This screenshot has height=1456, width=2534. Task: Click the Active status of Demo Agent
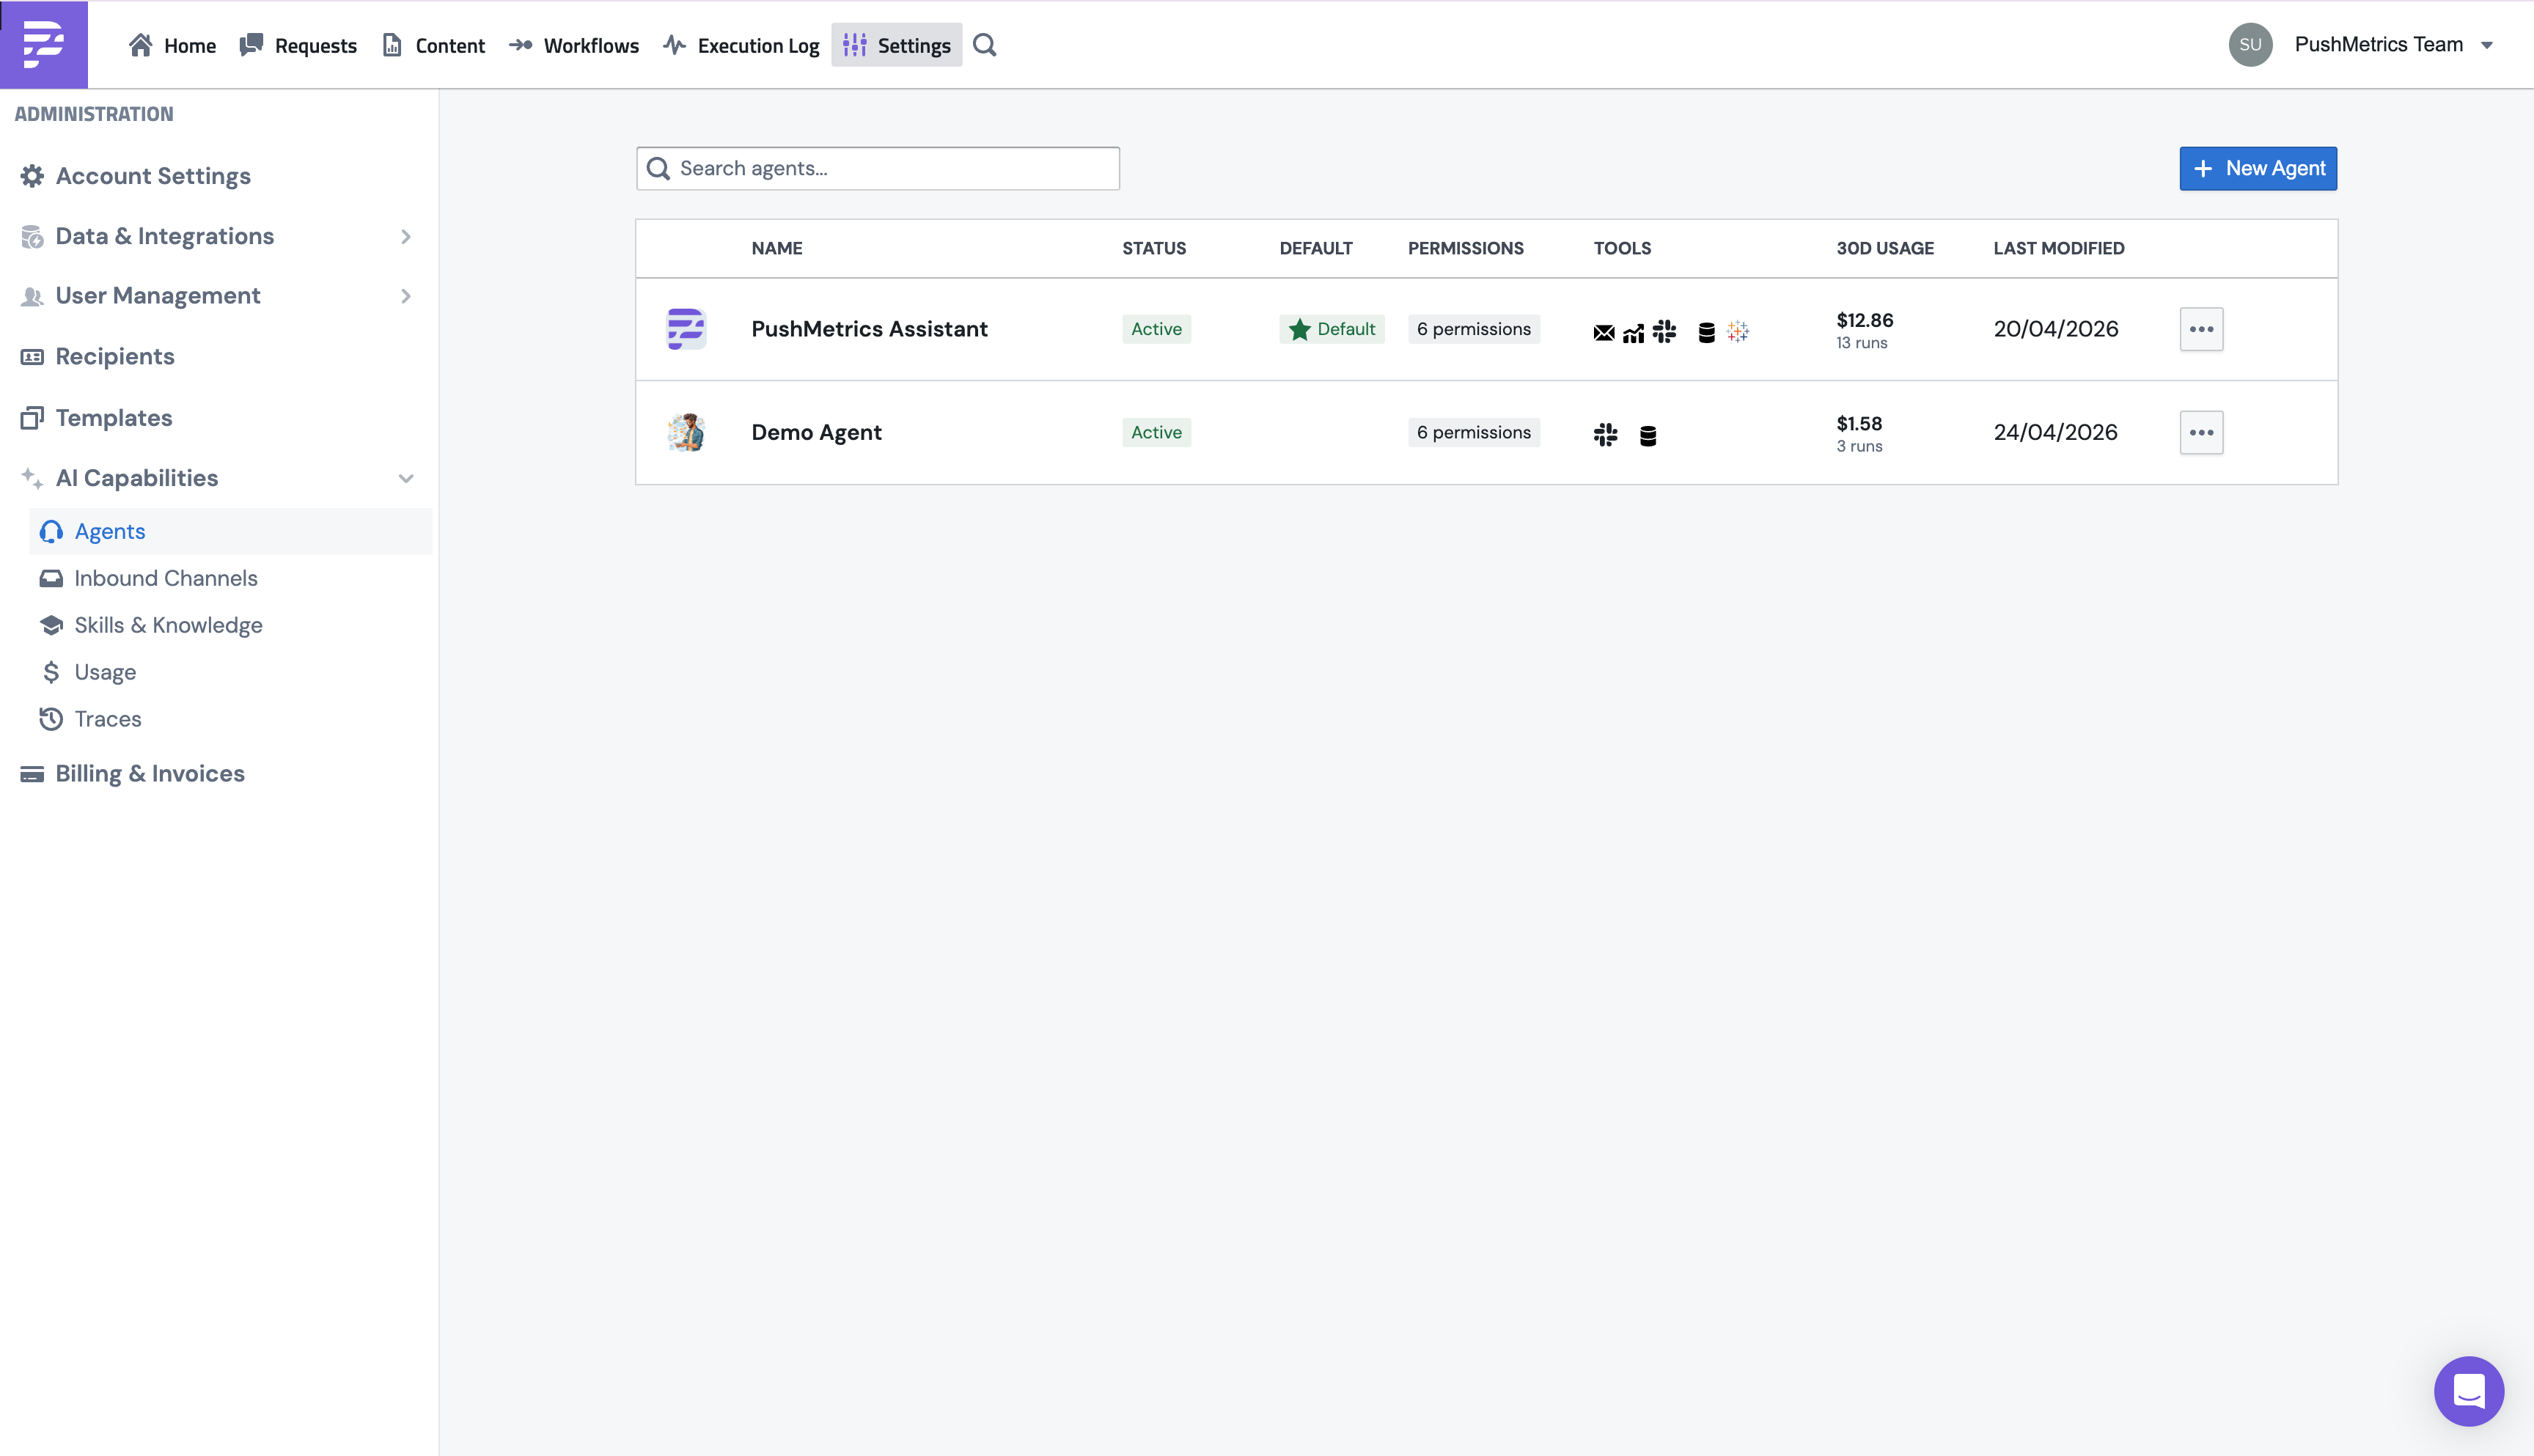(x=1156, y=432)
